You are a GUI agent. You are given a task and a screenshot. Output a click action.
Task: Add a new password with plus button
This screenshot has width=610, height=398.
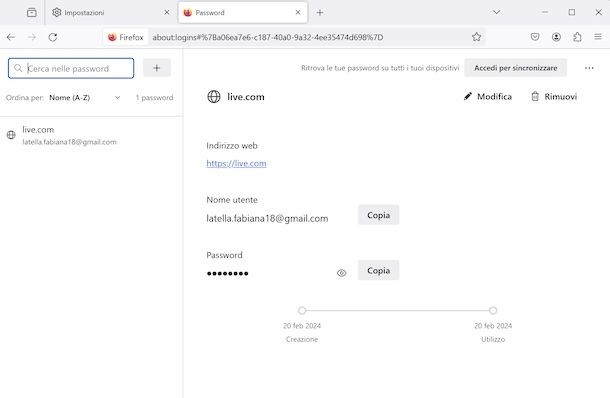(x=157, y=68)
